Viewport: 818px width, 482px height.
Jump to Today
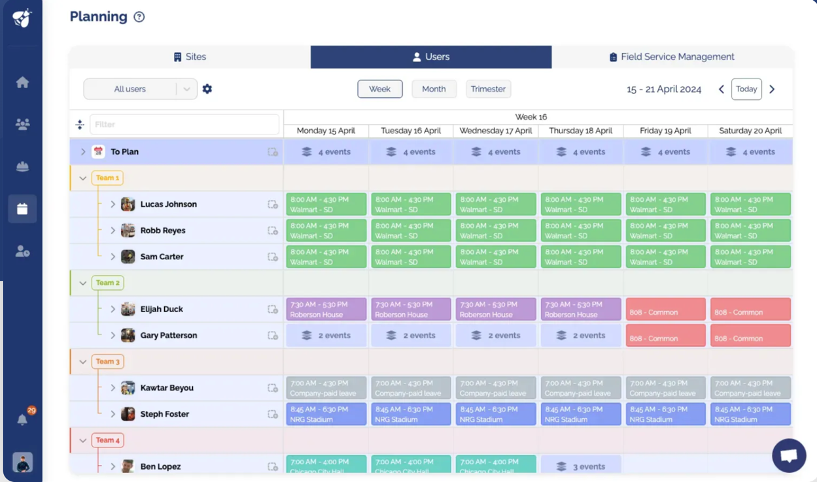747,89
